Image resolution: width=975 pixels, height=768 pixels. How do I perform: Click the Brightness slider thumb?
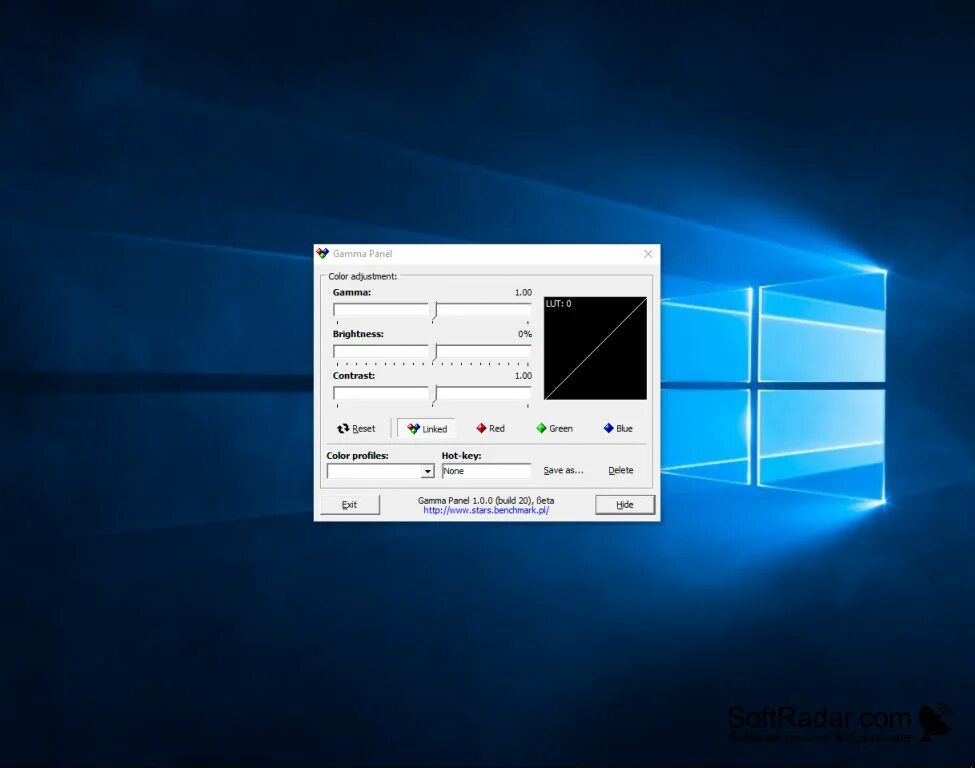tap(435, 353)
